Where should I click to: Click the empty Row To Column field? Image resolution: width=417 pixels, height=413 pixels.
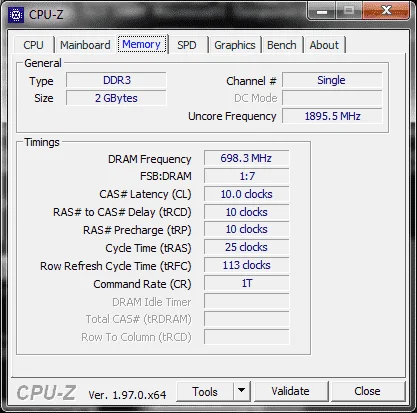pos(246,337)
